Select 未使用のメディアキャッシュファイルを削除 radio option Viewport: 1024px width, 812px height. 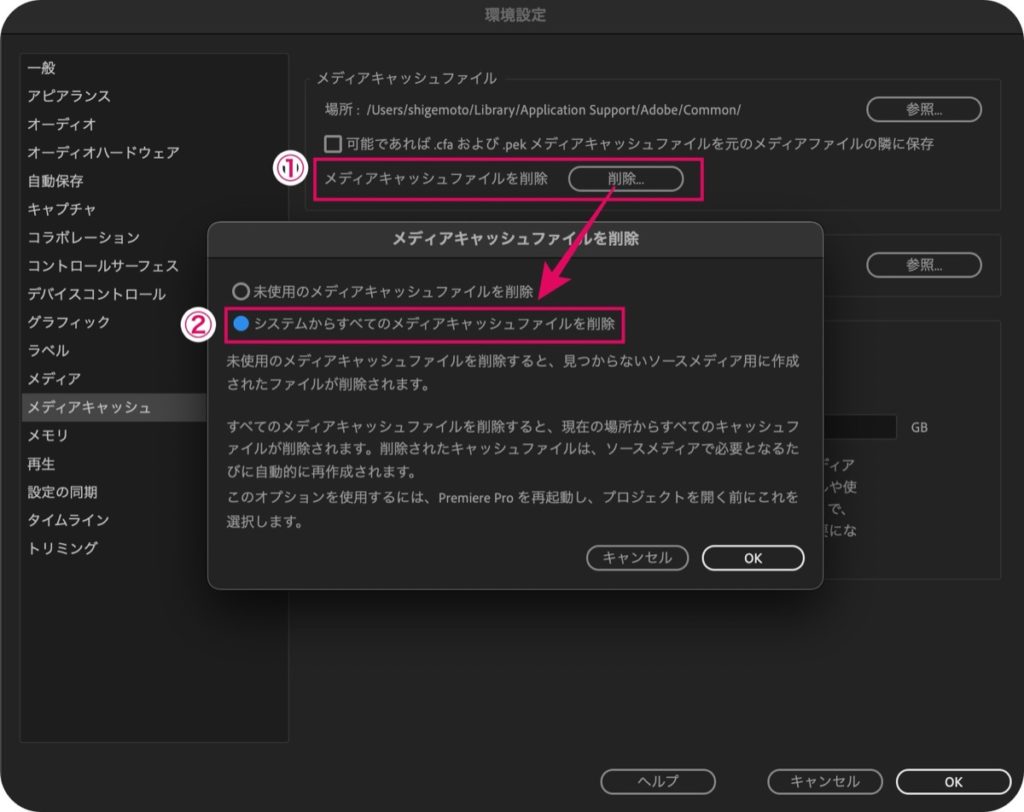(x=241, y=291)
